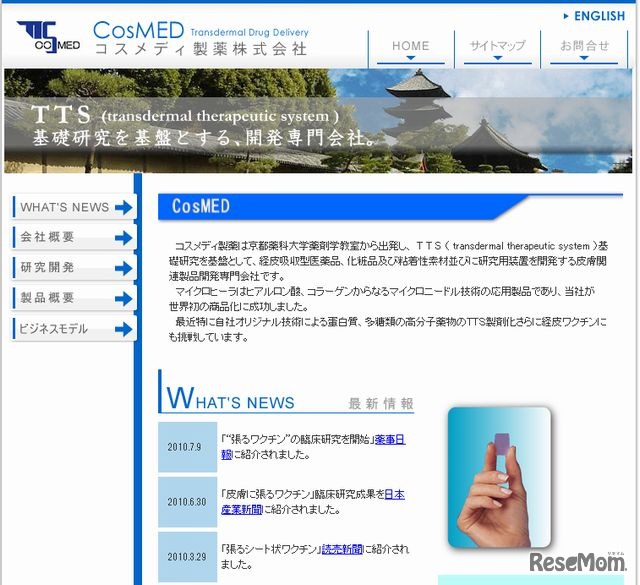Open 研究開発 in the sidebar
This screenshot has height=585, width=640.
click(75, 268)
